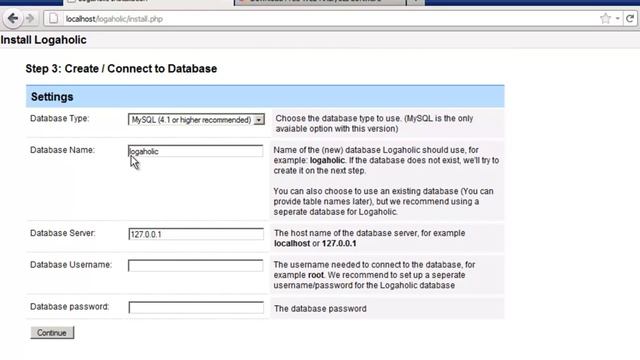The width and height of the screenshot is (640, 360).
Task: Click the Database Name: label
Action: pos(62,150)
